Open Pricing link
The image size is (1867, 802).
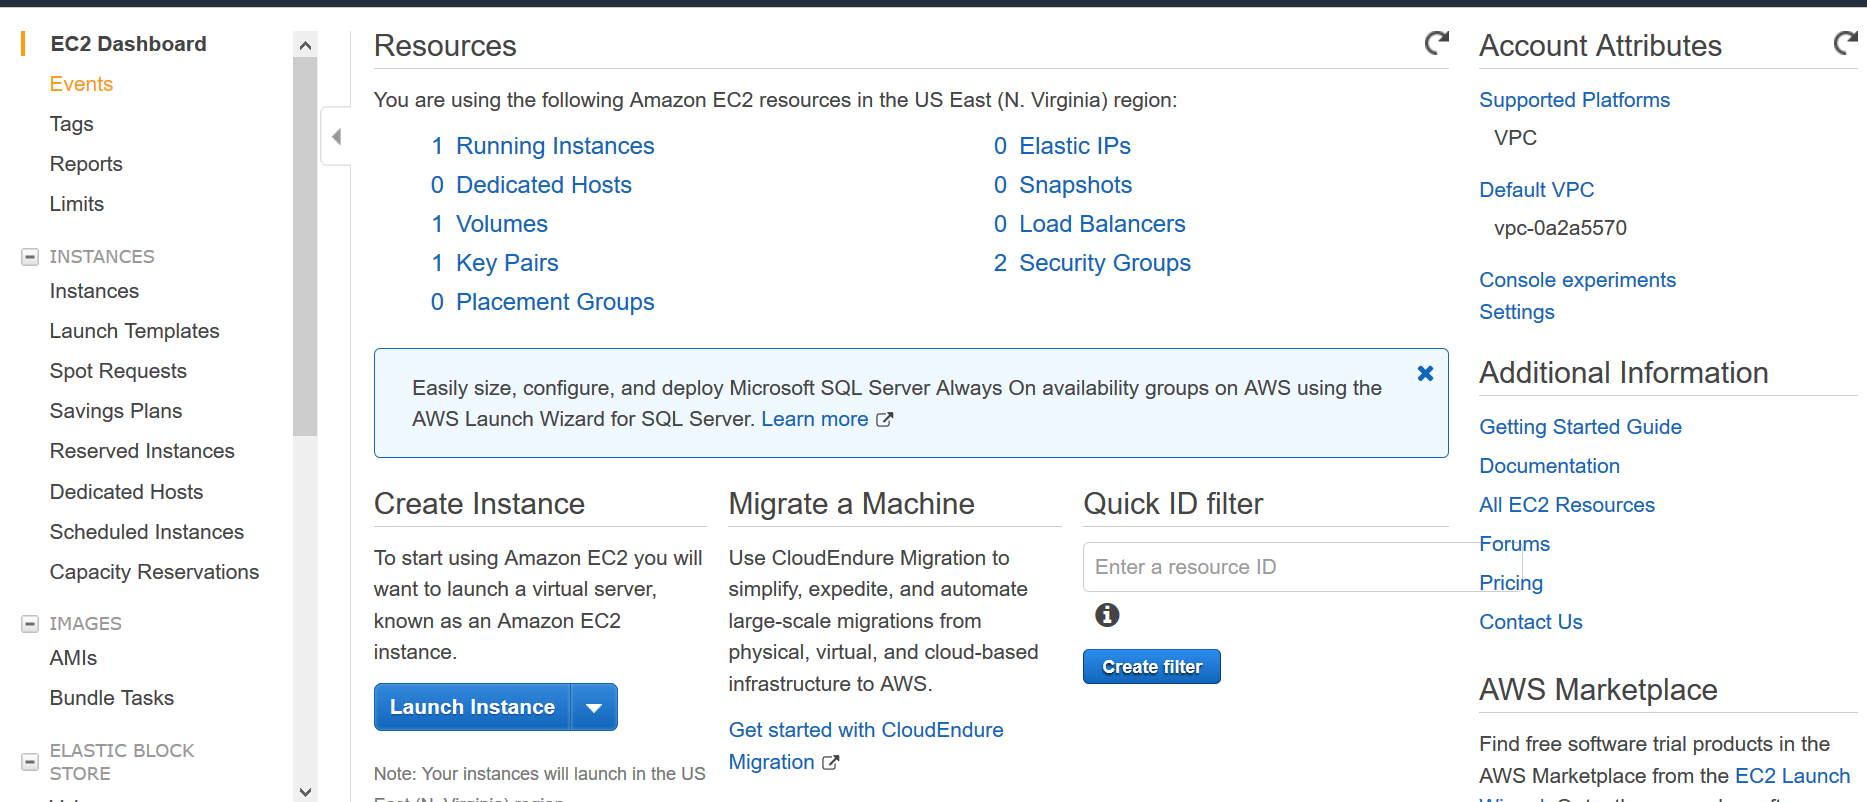1510,583
